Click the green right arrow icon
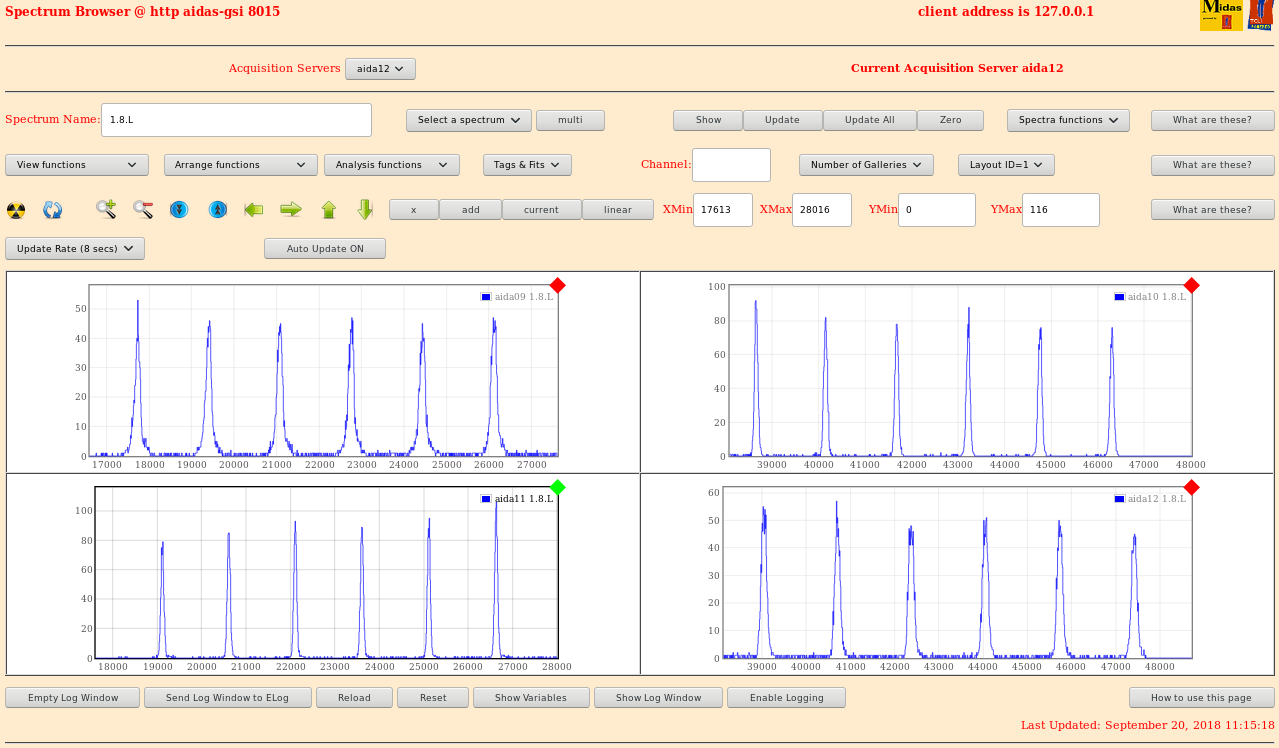Screen dimensions: 1279x748 click(x=291, y=210)
